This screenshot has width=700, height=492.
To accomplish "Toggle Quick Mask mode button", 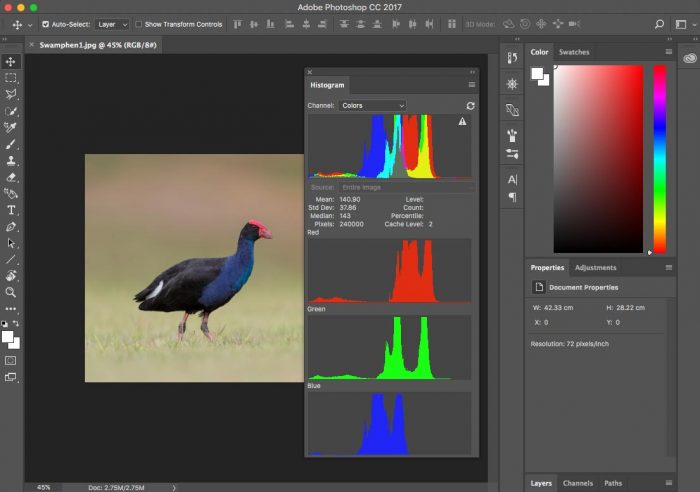I will click(x=11, y=360).
